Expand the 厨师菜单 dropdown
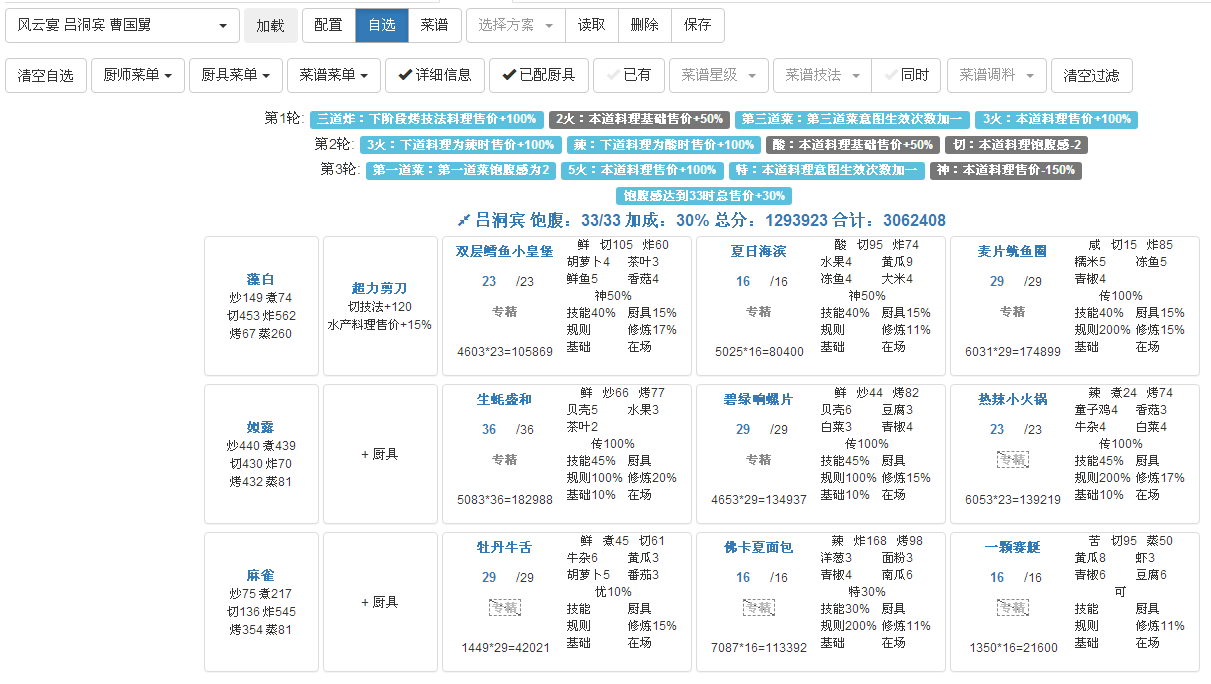 click(138, 75)
